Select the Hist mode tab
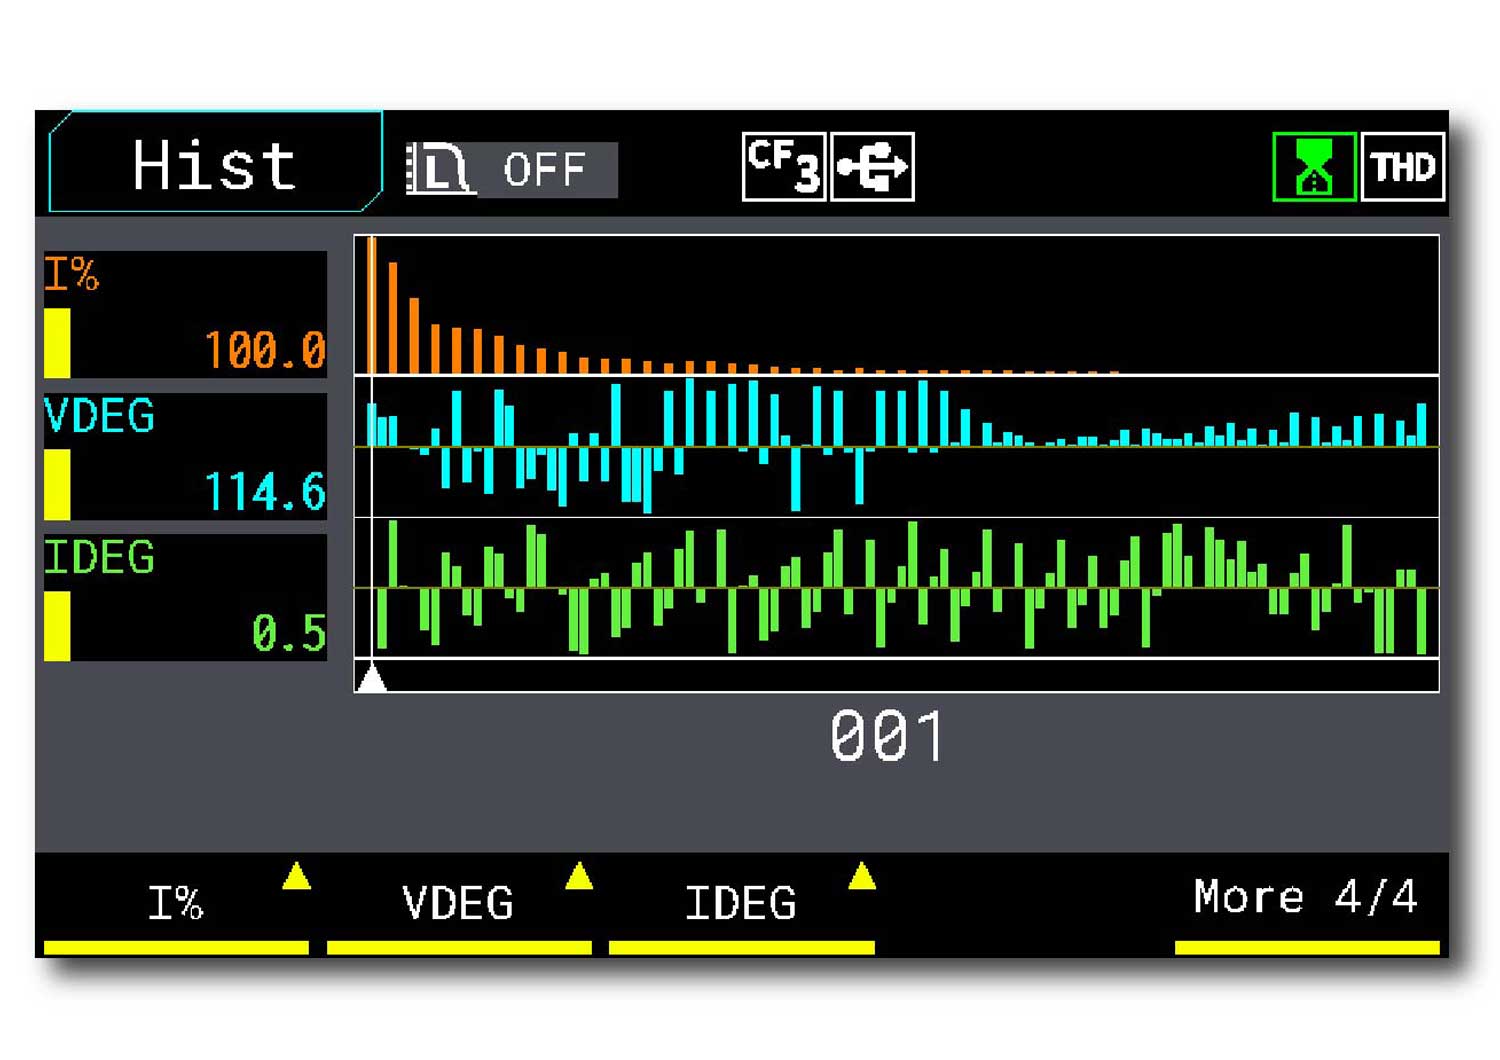1500x1060 pixels. click(215, 162)
